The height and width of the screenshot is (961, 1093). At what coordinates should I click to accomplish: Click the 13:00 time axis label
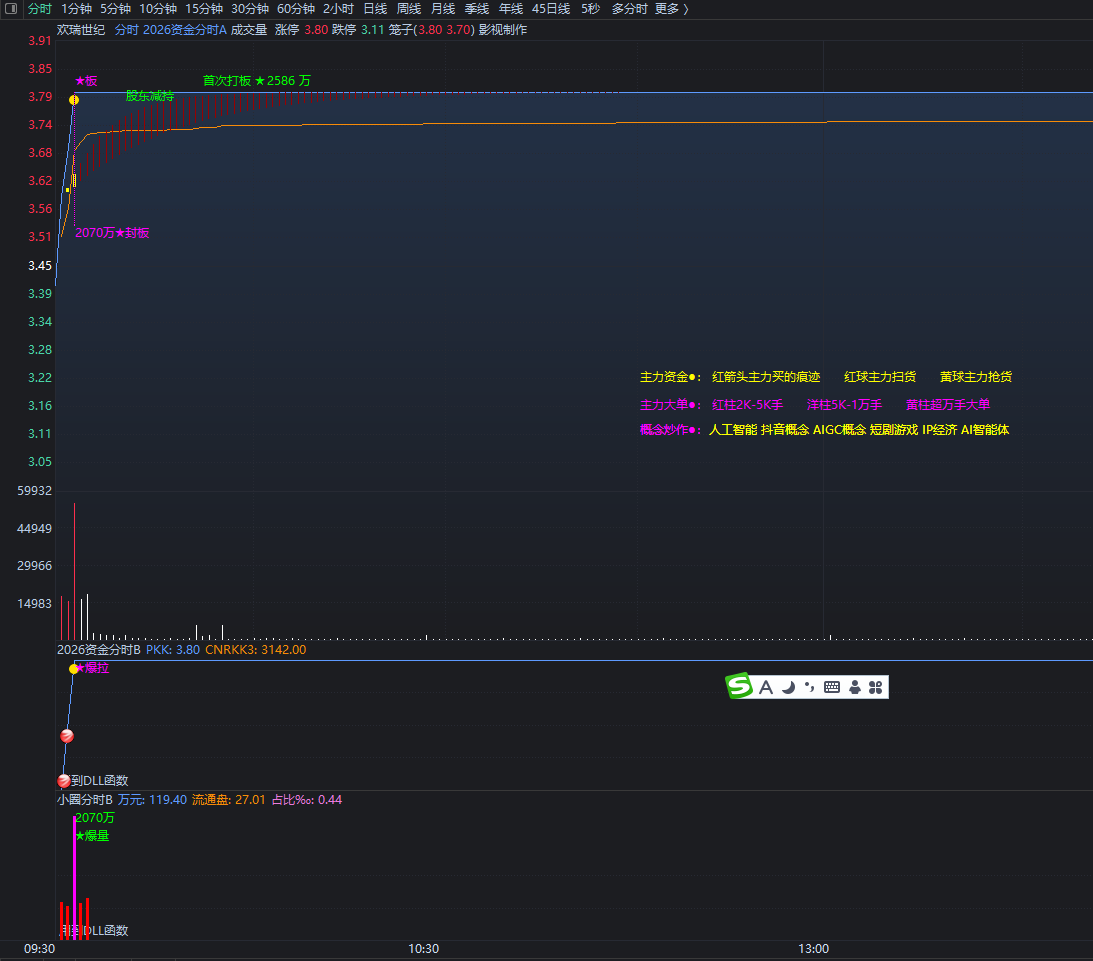click(x=813, y=949)
